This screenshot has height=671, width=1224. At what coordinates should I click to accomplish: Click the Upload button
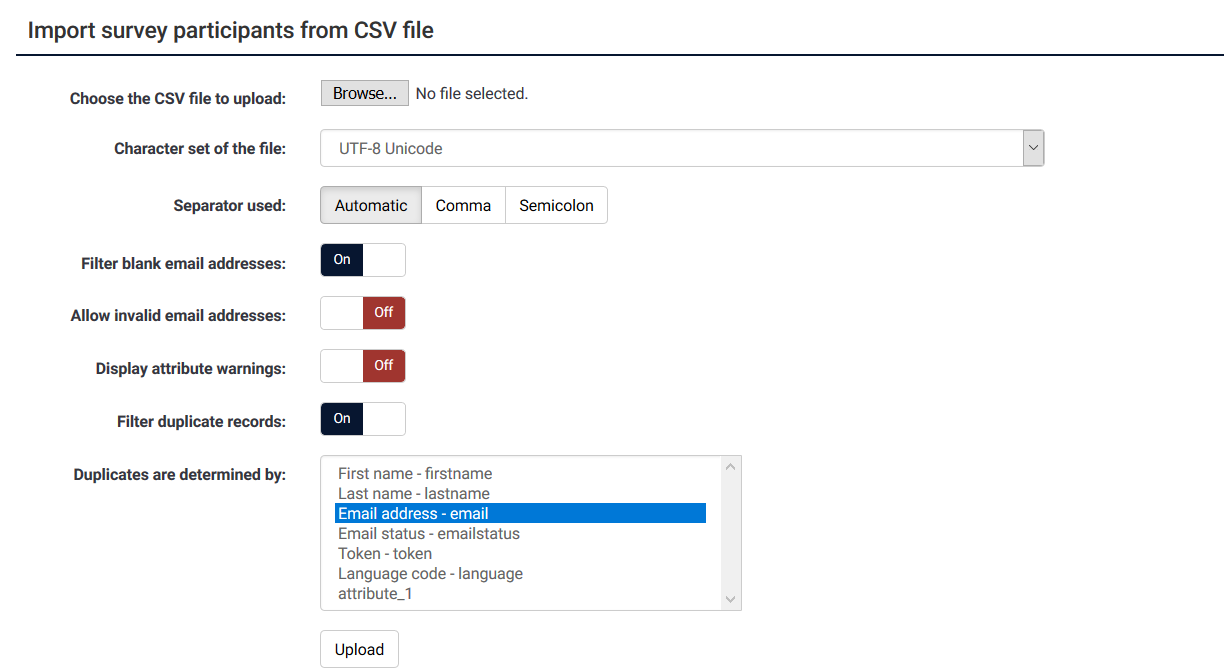click(x=359, y=649)
